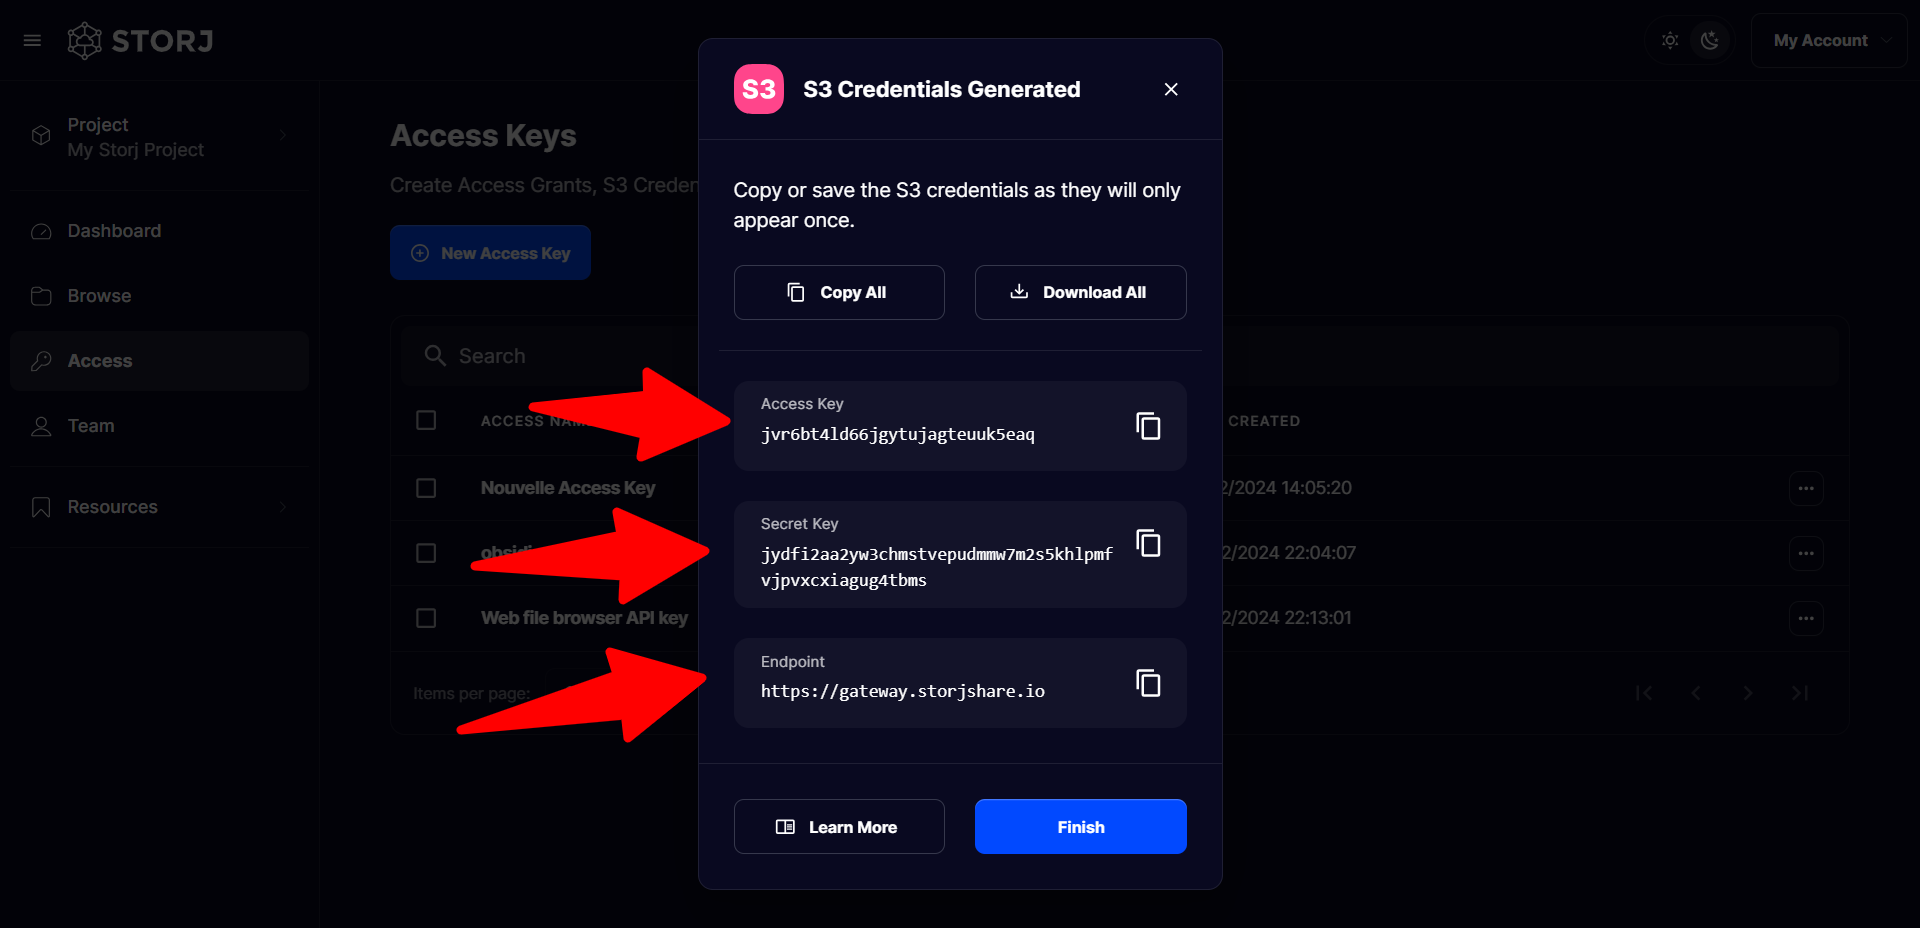Copy the Secret Key value
This screenshot has height=928, width=1920.
(1148, 543)
